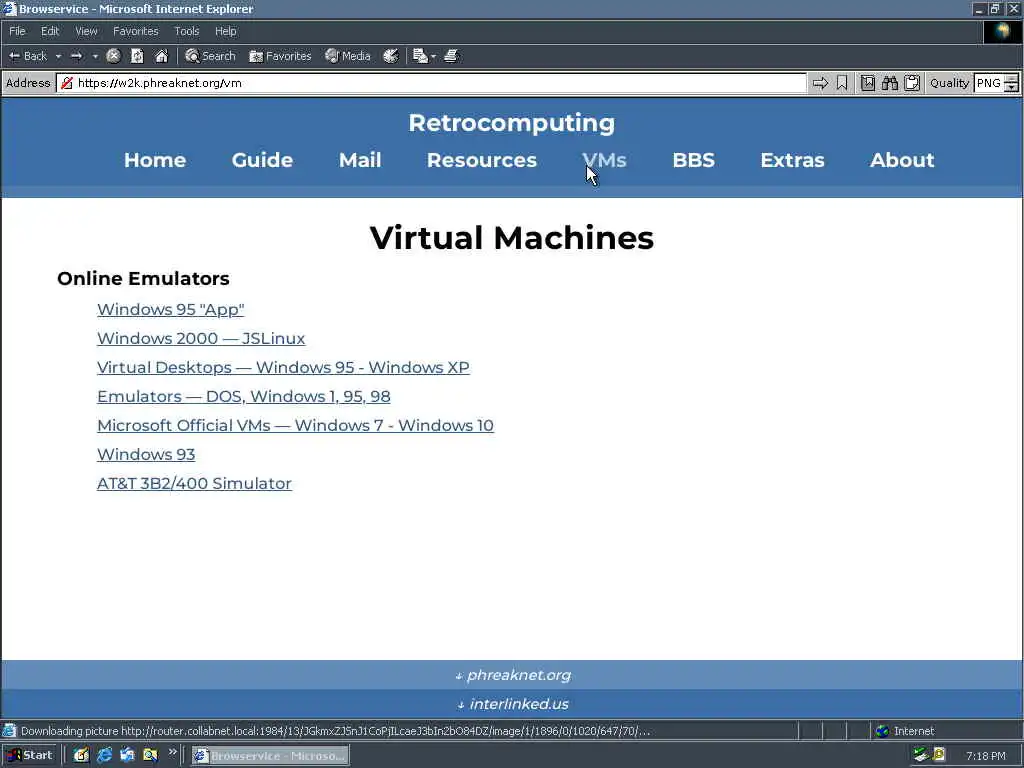
Task: Click the Quality PNG value field
Action: click(988, 83)
